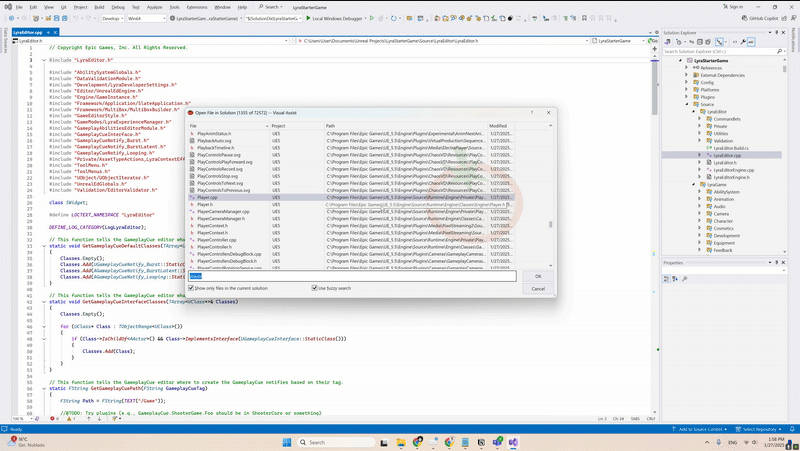Click the Visual Studio logo icon top-left
The width and height of the screenshot is (800, 451).
tap(8, 7)
